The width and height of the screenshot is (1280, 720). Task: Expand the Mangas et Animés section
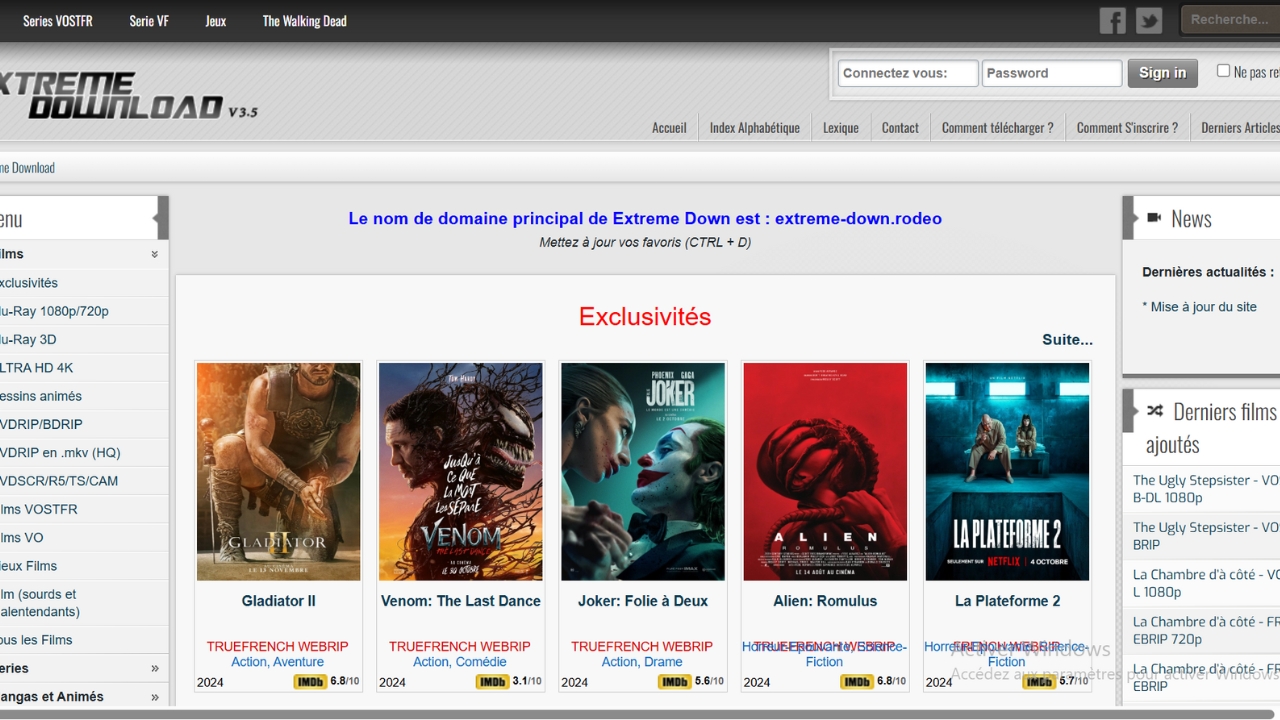point(154,697)
